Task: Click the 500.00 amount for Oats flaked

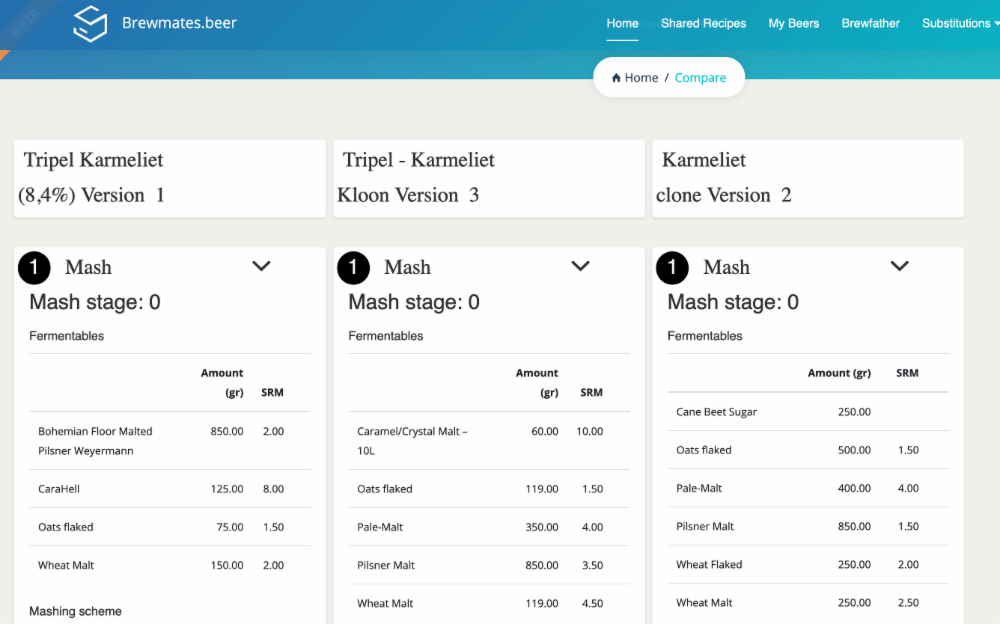Action: tap(854, 450)
